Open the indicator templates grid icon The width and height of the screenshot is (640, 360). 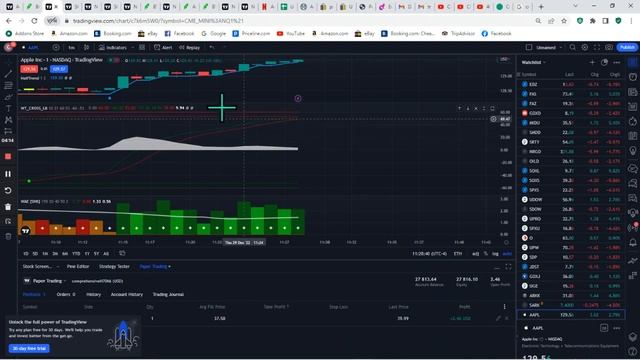pos(142,48)
